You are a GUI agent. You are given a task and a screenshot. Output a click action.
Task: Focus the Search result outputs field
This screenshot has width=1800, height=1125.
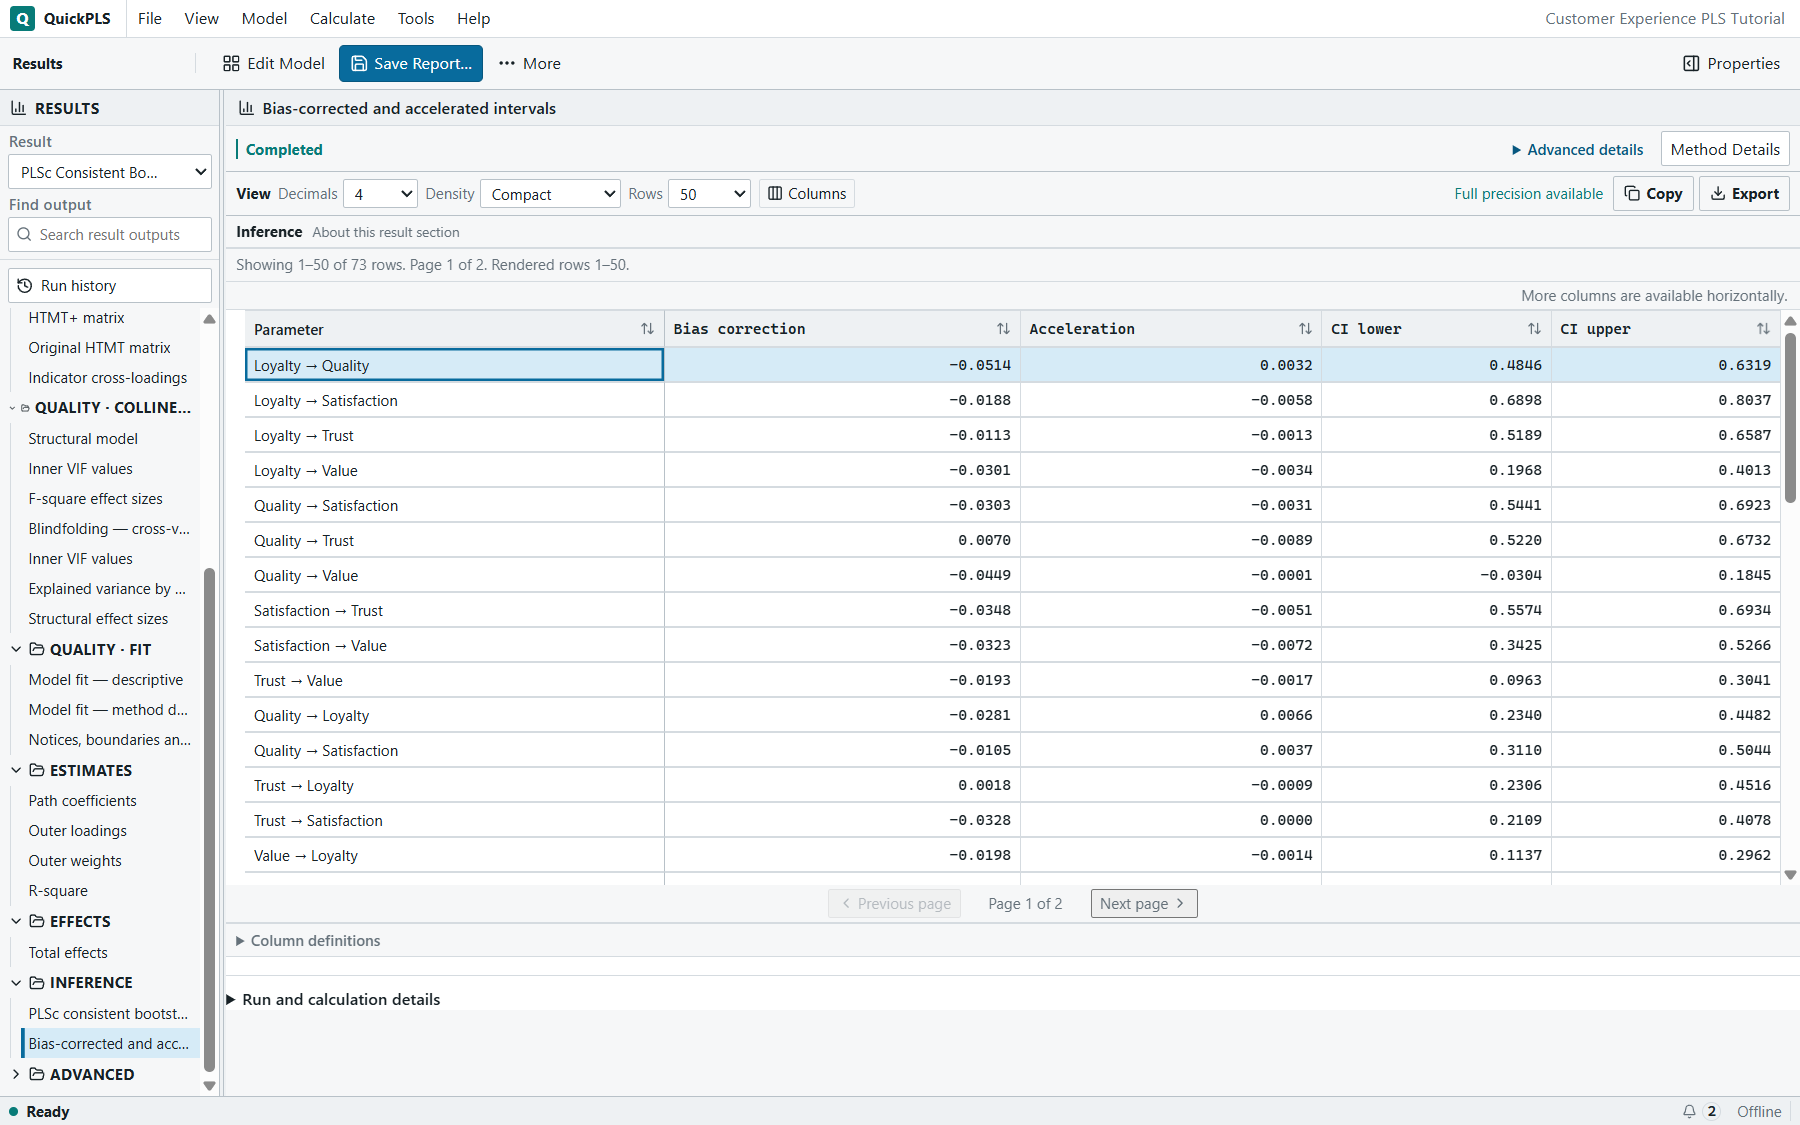110,235
